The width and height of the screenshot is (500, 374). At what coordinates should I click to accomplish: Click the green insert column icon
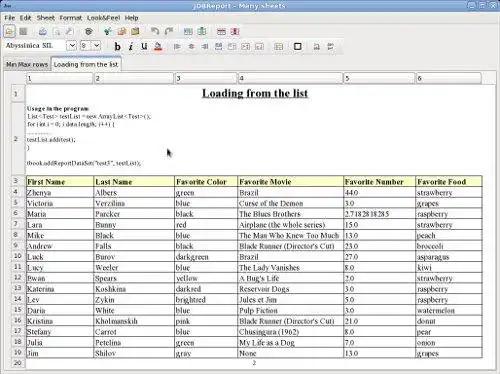click(202, 32)
